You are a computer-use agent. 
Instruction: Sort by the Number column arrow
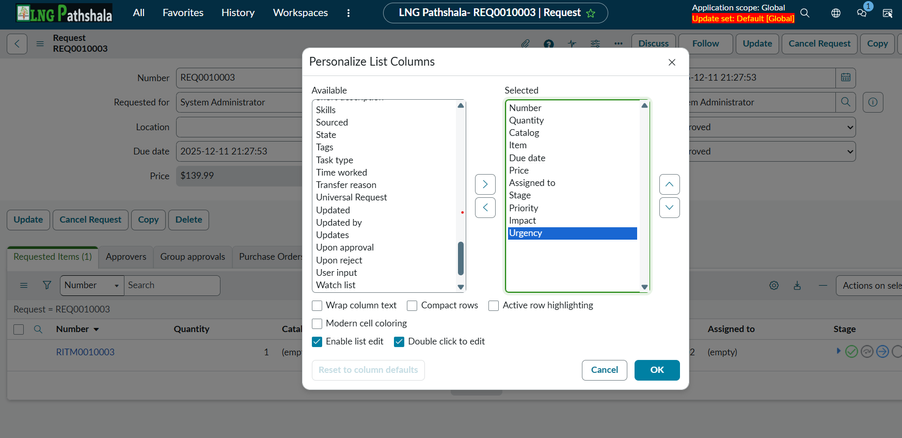tap(96, 330)
